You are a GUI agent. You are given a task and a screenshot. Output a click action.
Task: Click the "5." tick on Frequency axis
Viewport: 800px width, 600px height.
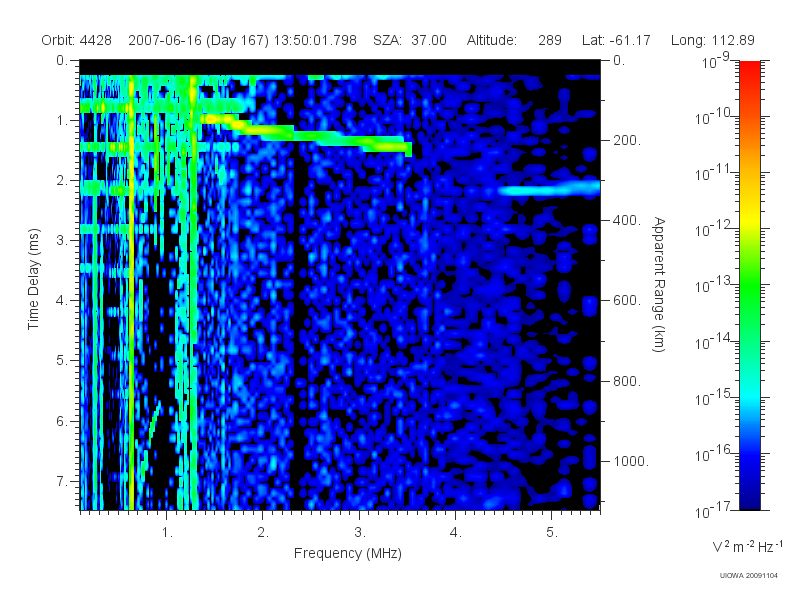[x=552, y=533]
